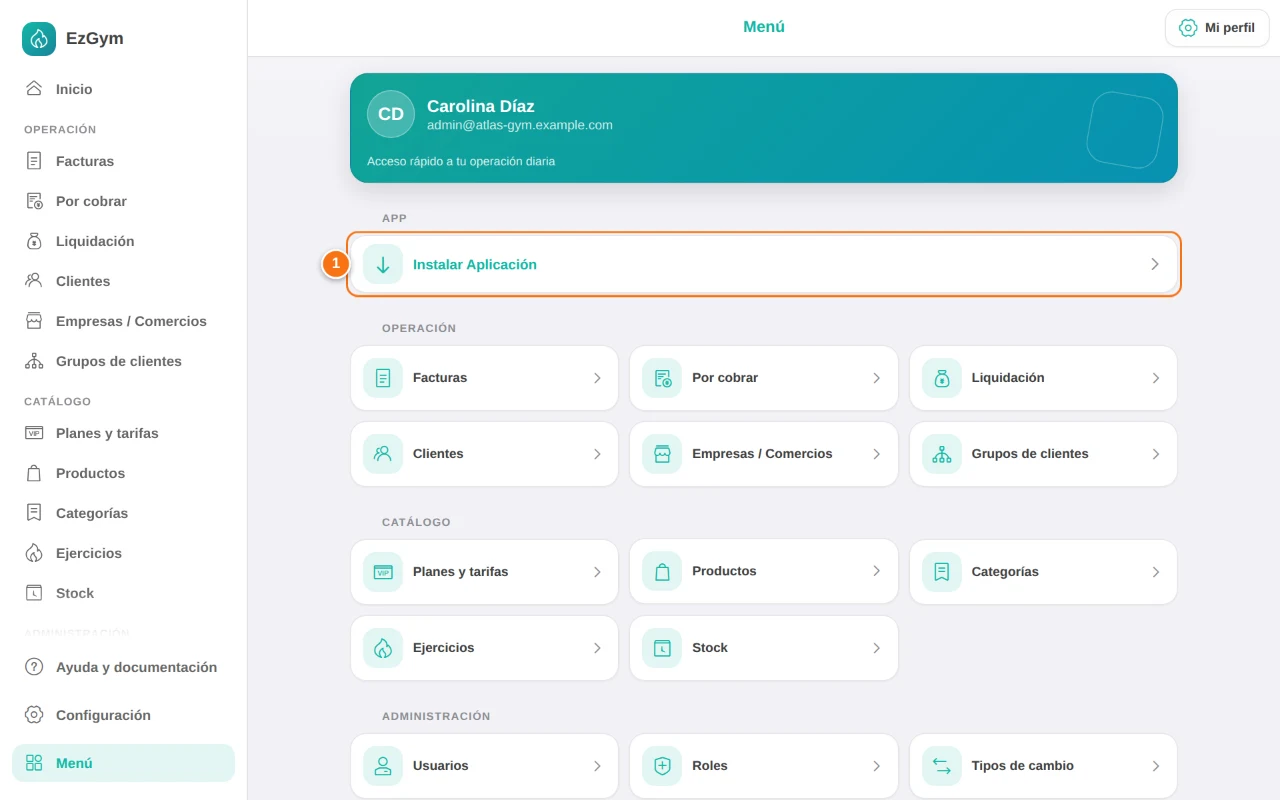Viewport: 1280px width, 800px height.
Task: Go to Clientes in the sidebar
Action: point(123,281)
